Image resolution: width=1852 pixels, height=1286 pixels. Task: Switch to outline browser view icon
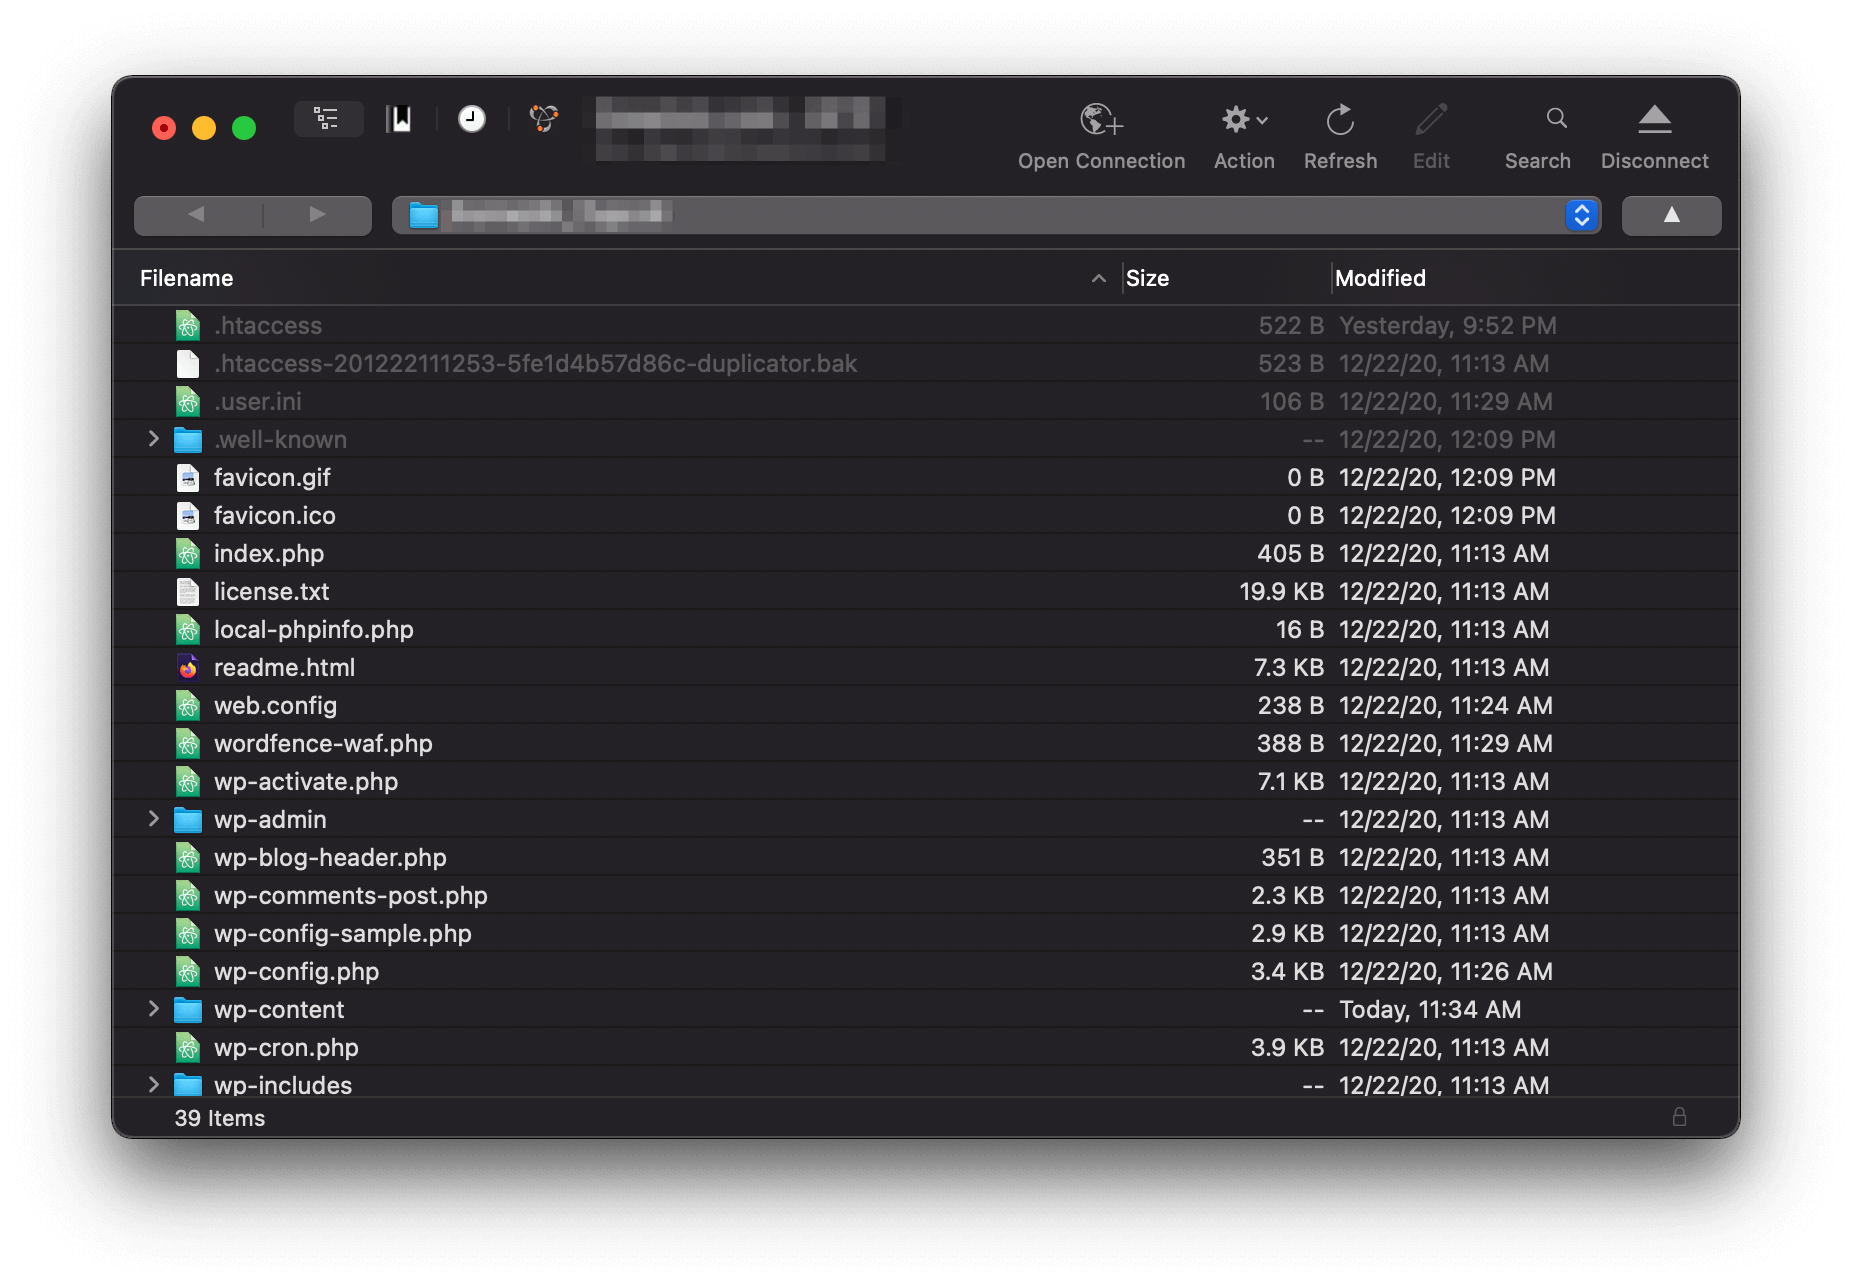(327, 119)
